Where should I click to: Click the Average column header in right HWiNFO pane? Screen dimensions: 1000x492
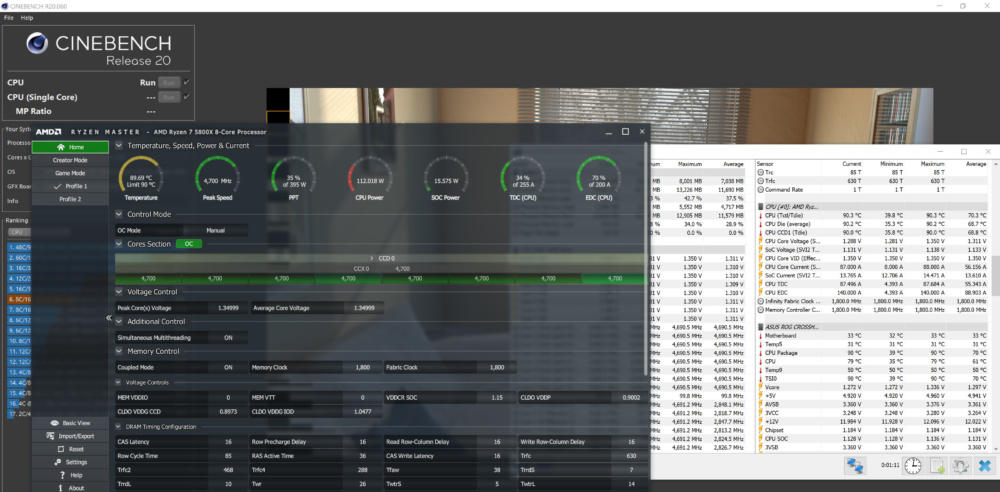coord(976,164)
